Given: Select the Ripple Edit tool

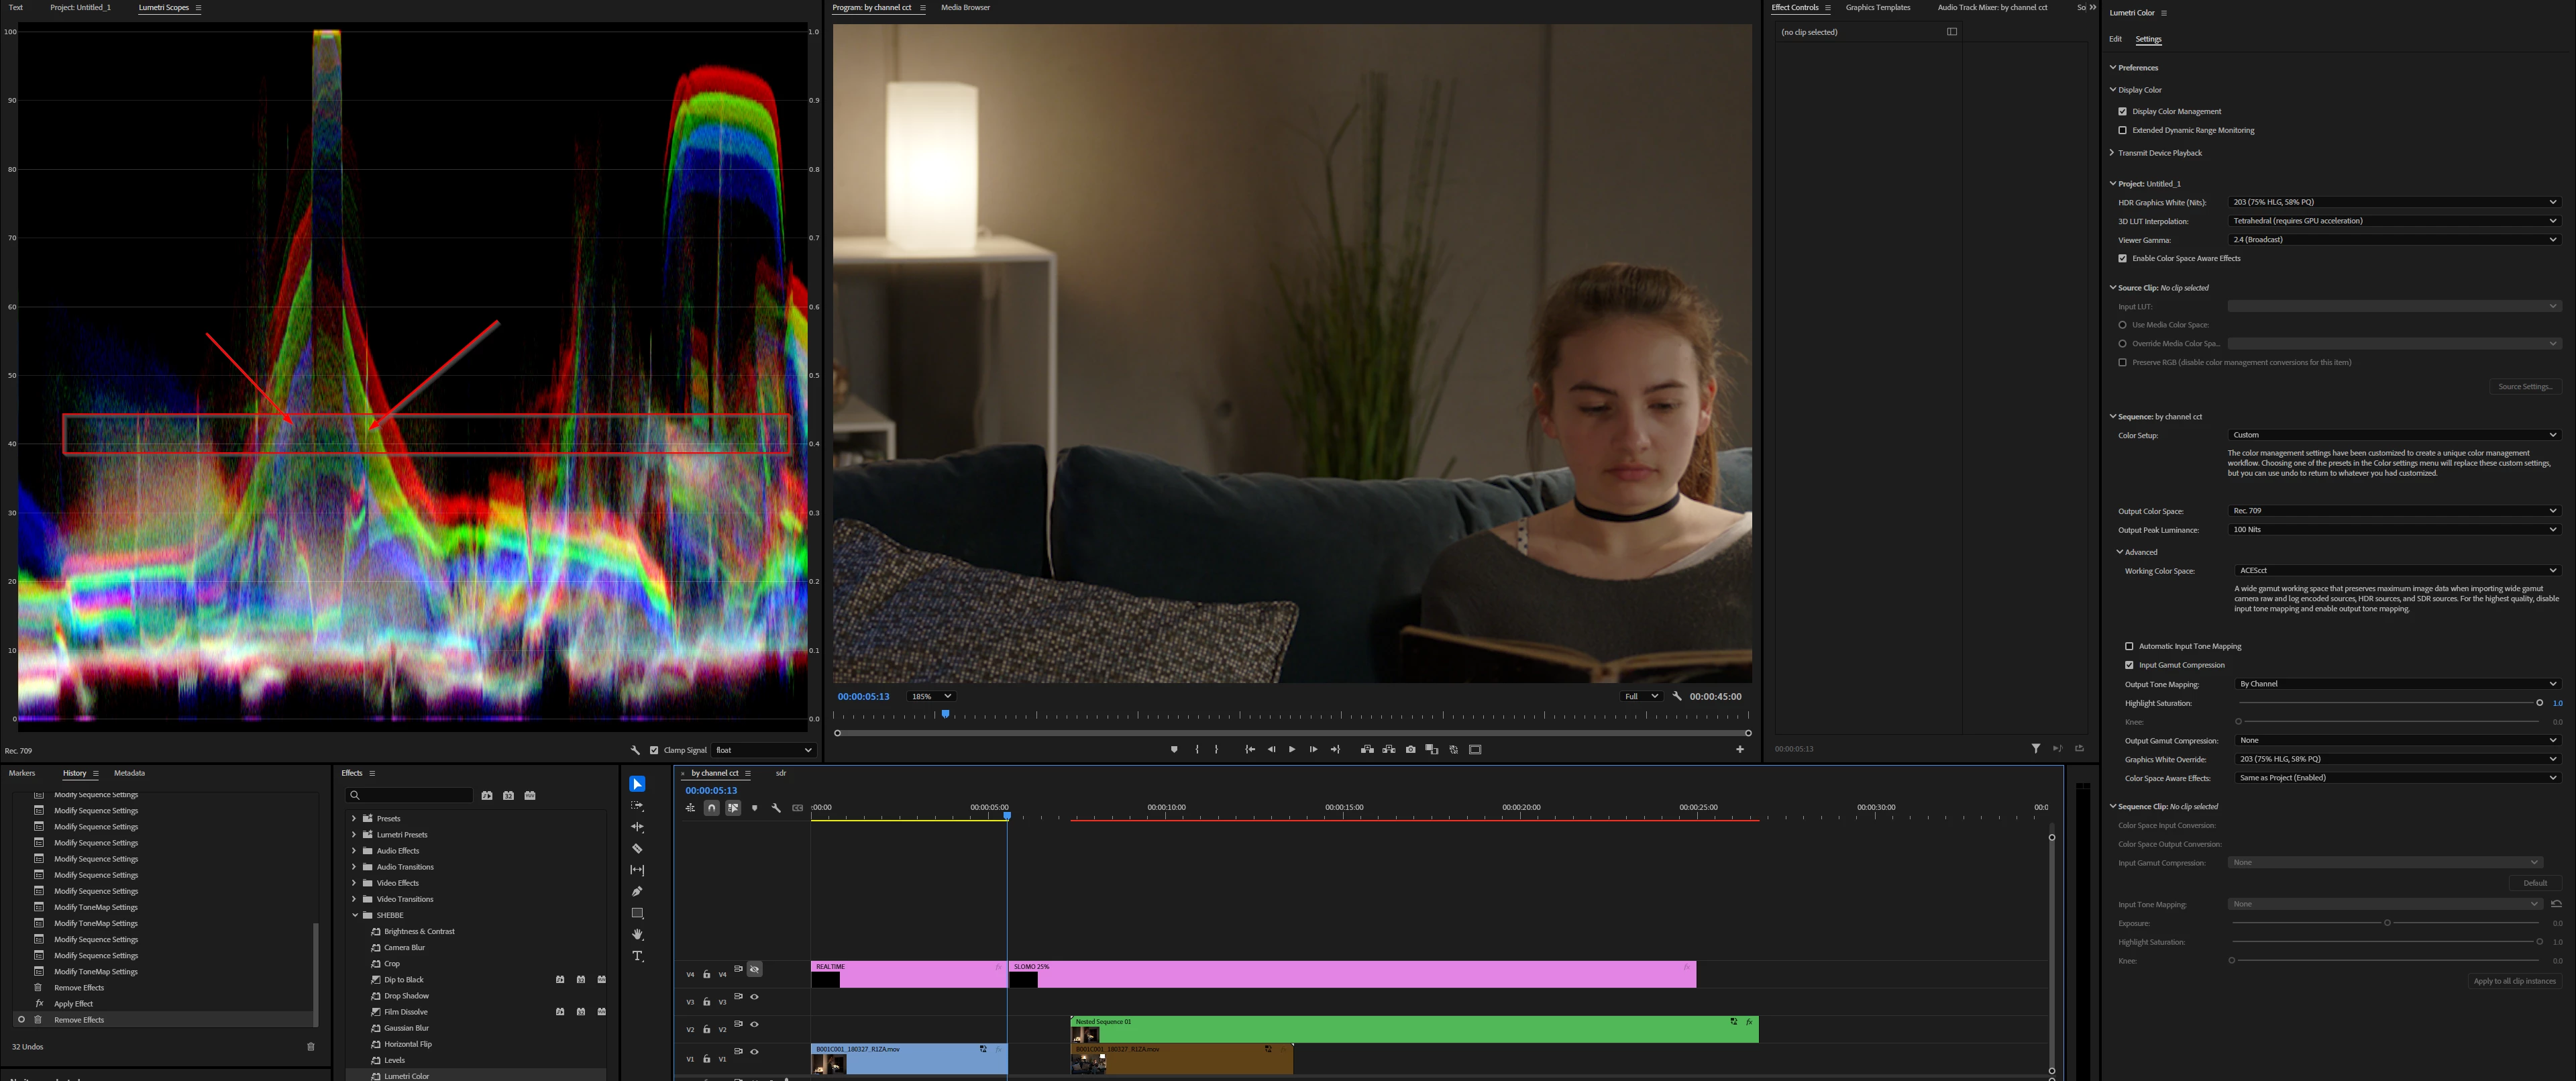Looking at the screenshot, I should [x=637, y=827].
